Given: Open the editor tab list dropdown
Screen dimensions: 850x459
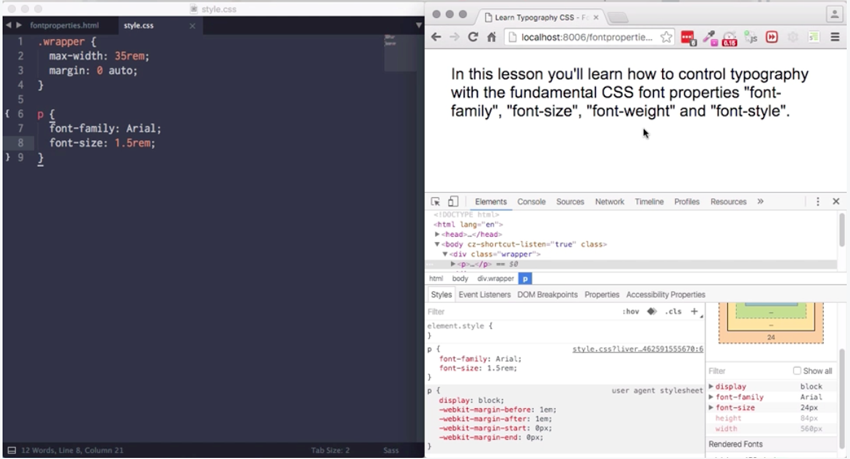Looking at the screenshot, I should pyautogui.click(x=418, y=25).
